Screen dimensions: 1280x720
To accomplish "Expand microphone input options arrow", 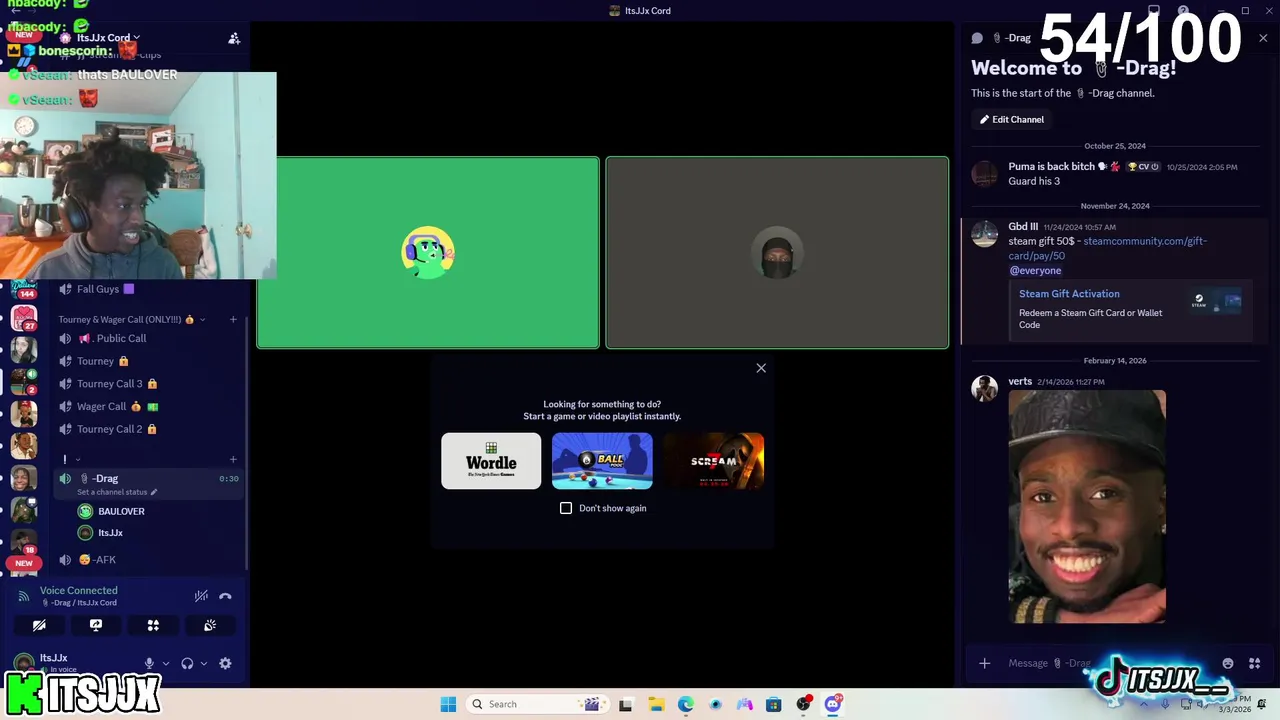I will point(166,663).
